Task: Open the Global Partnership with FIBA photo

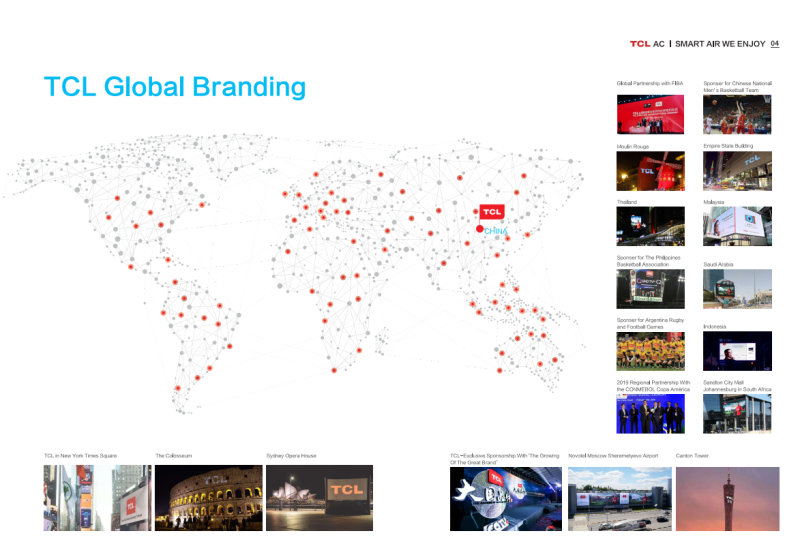Action: (650, 114)
